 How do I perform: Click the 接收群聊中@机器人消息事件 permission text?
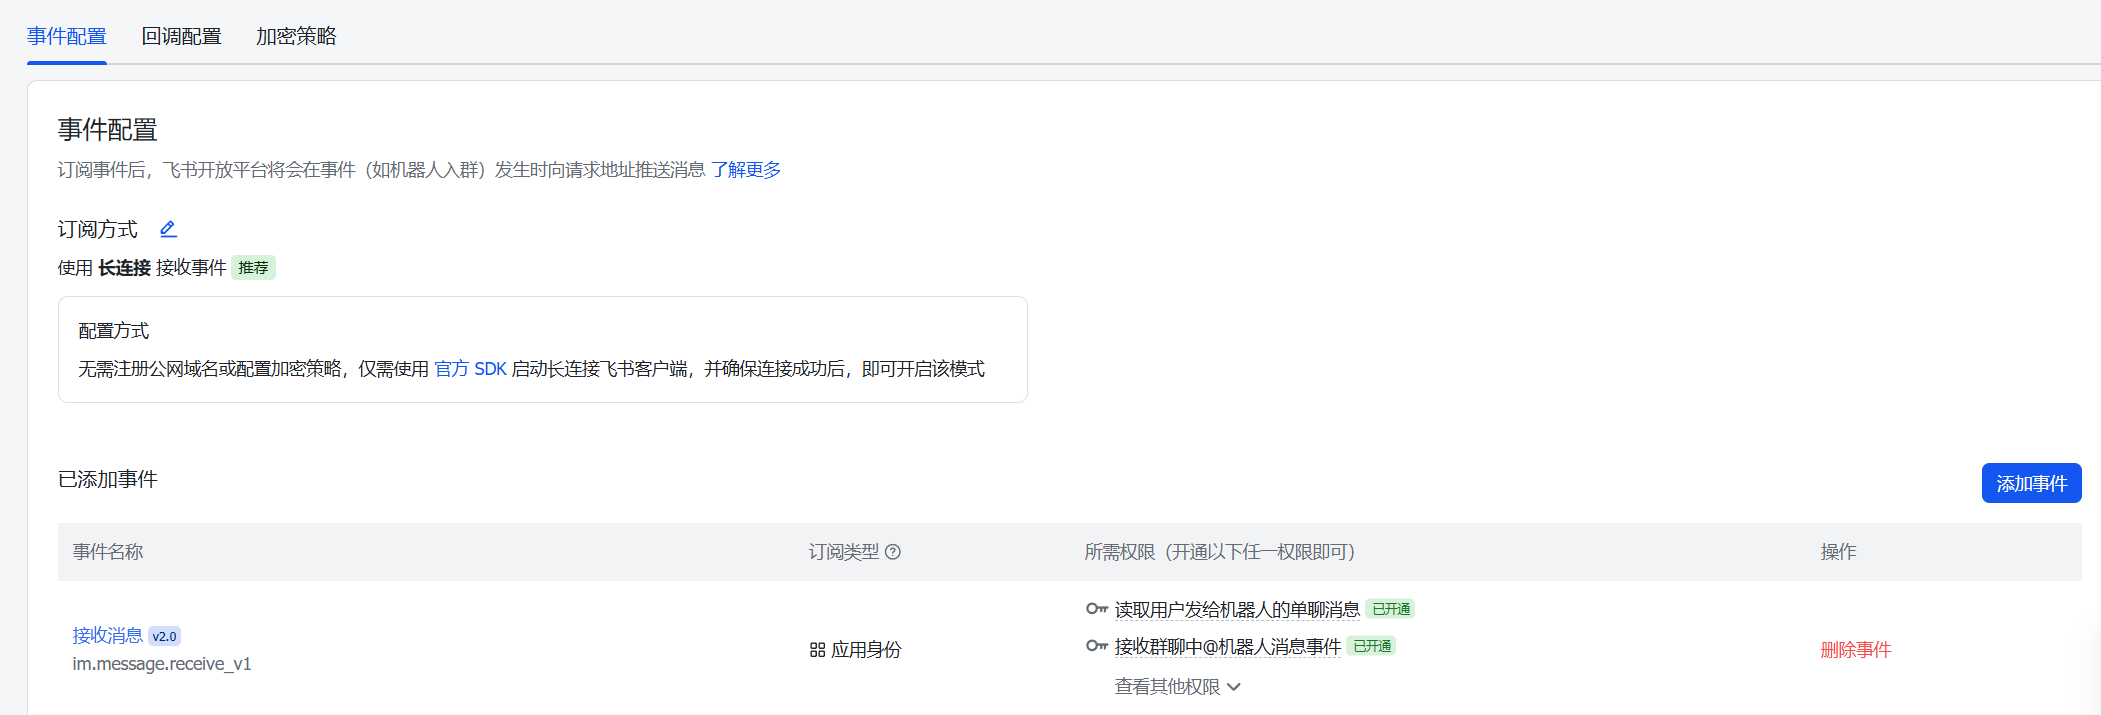click(x=1227, y=647)
